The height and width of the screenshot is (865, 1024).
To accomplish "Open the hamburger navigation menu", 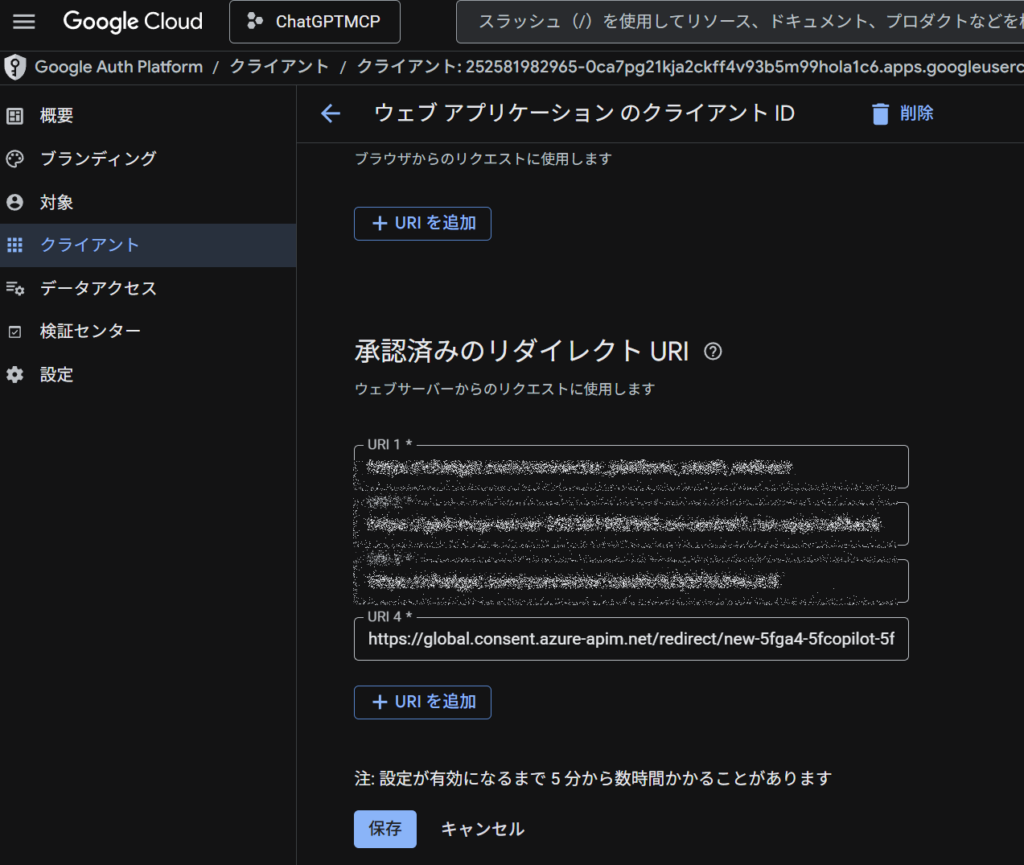I will click(x=24, y=21).
